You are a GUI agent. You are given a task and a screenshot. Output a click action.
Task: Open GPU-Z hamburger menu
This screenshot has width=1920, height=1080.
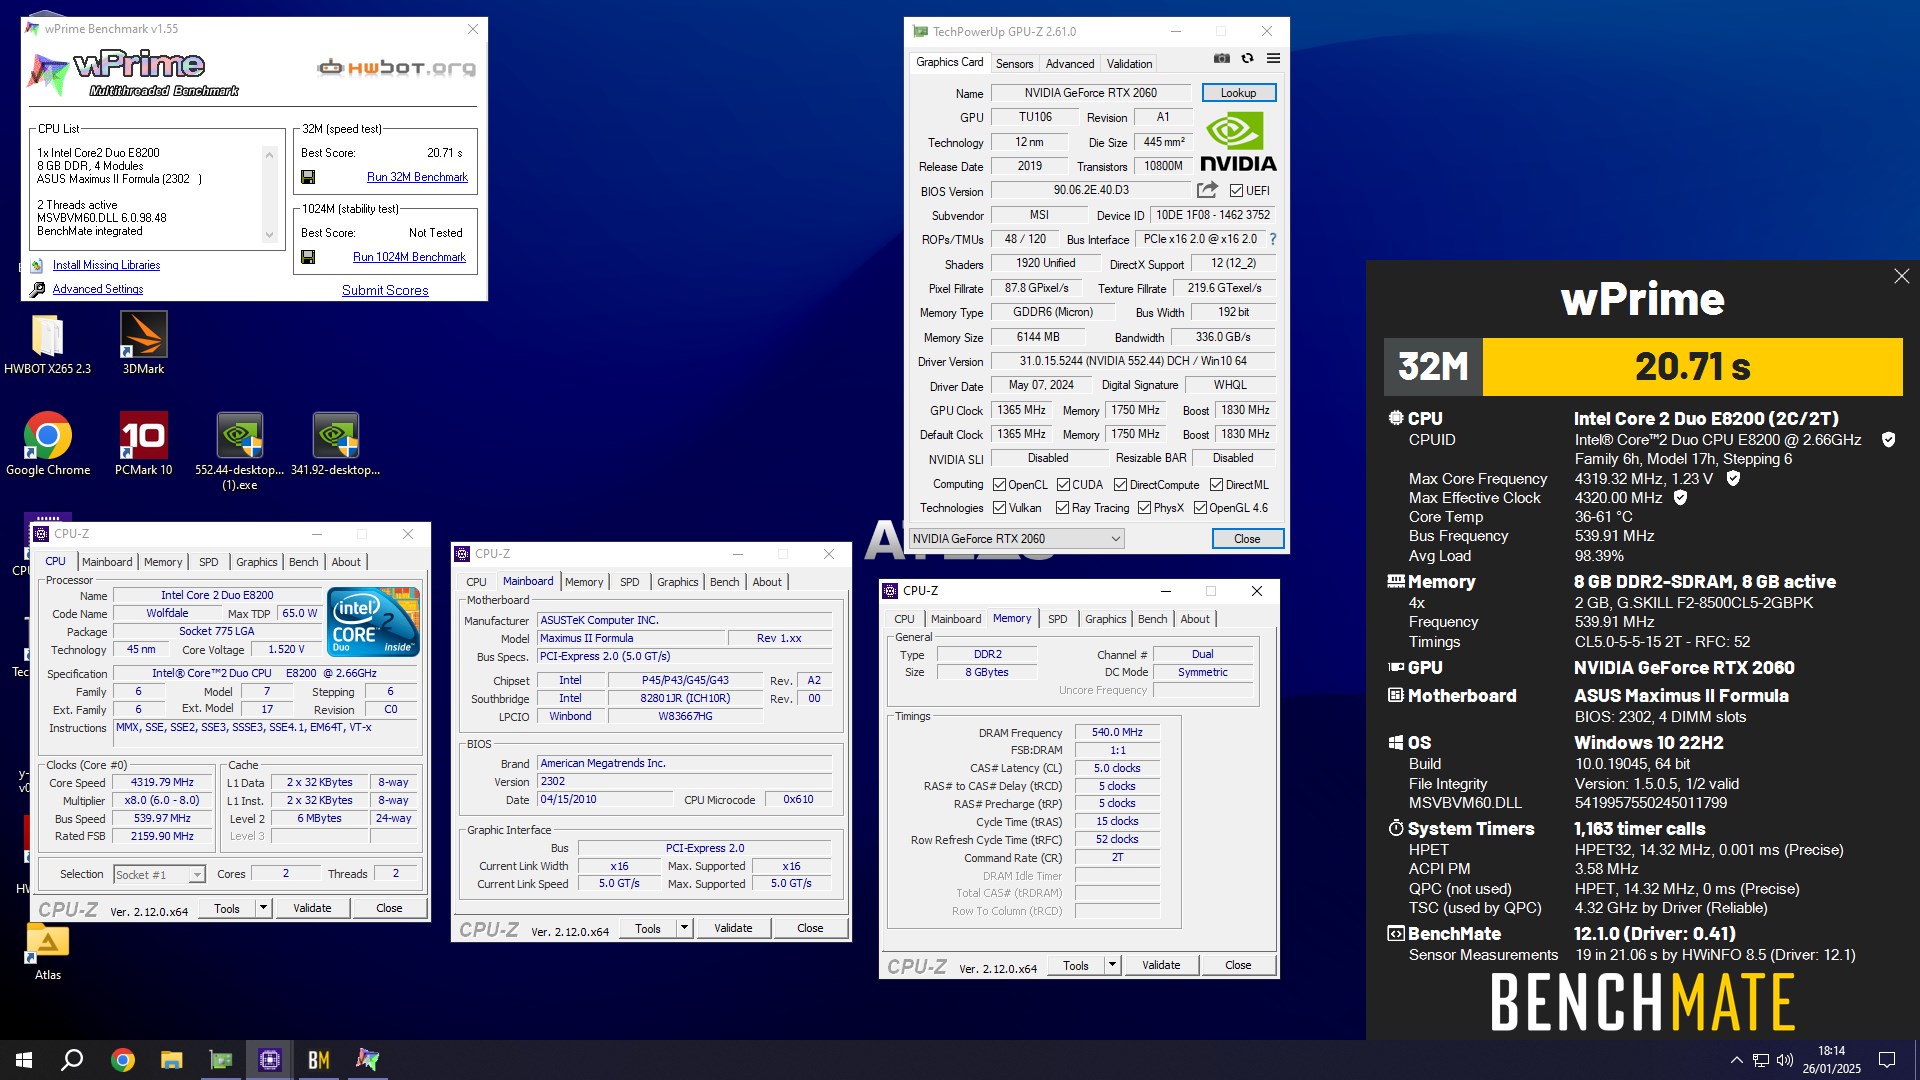1273,59
